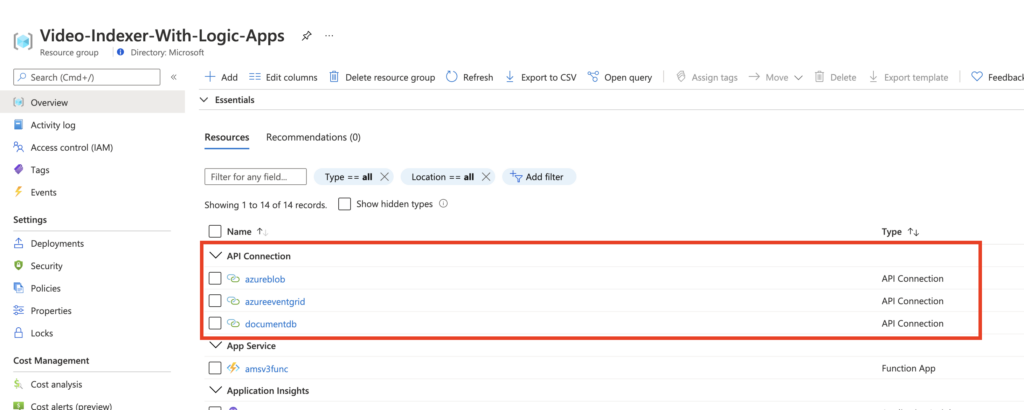
Task: Click the Delete resource group trash icon
Action: pos(334,77)
